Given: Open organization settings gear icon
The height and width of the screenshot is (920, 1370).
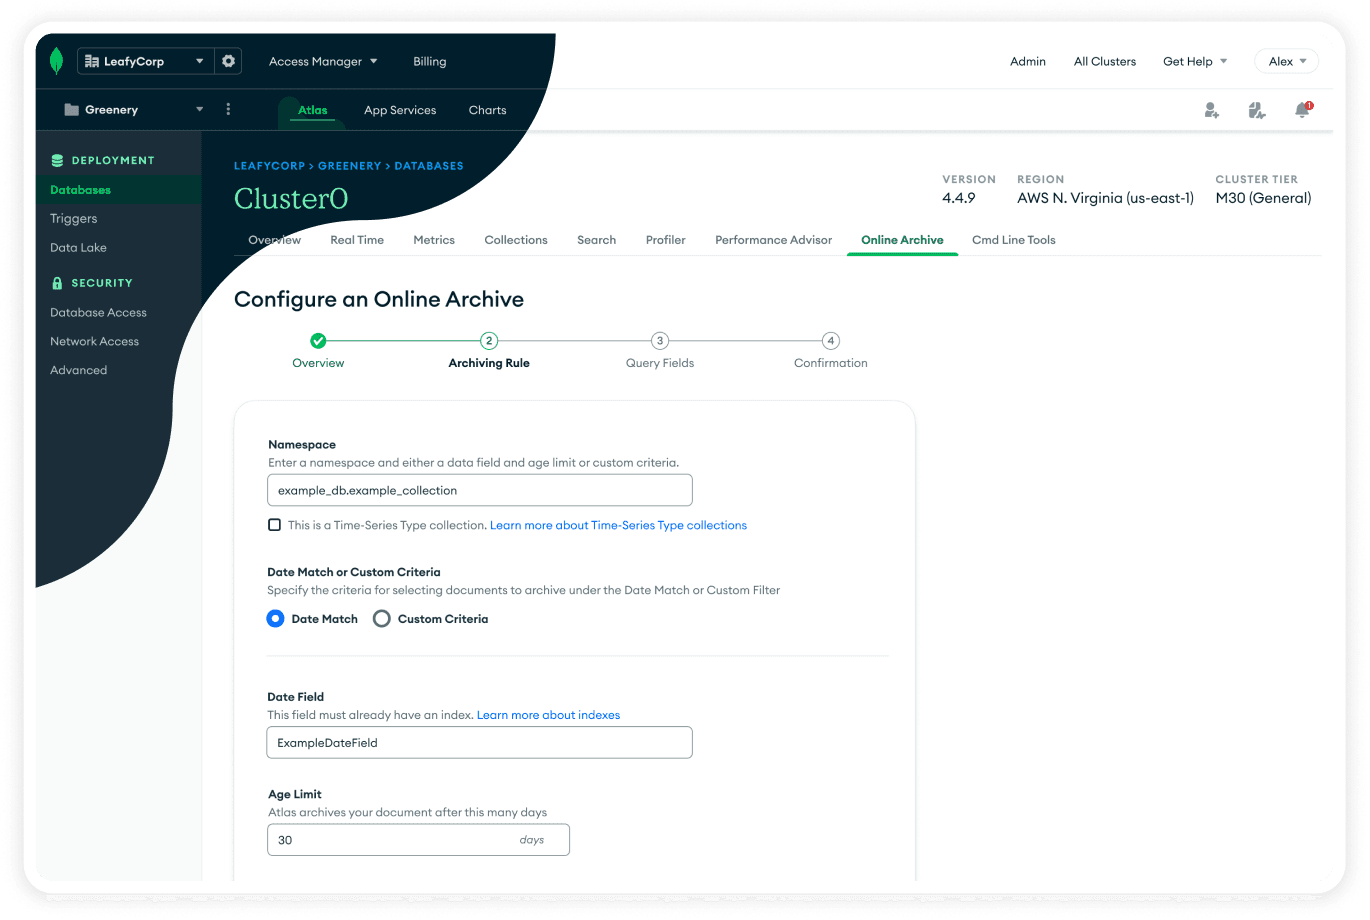Looking at the screenshot, I should pos(229,61).
